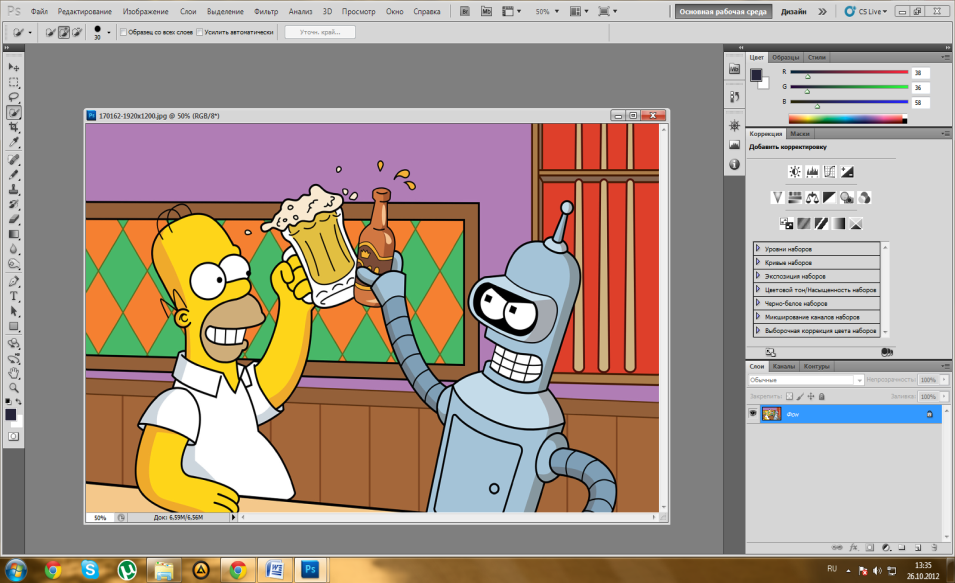The width and height of the screenshot is (955, 583).
Task: Select 'Основная рабочая среда' workspace
Action: [x=723, y=11]
